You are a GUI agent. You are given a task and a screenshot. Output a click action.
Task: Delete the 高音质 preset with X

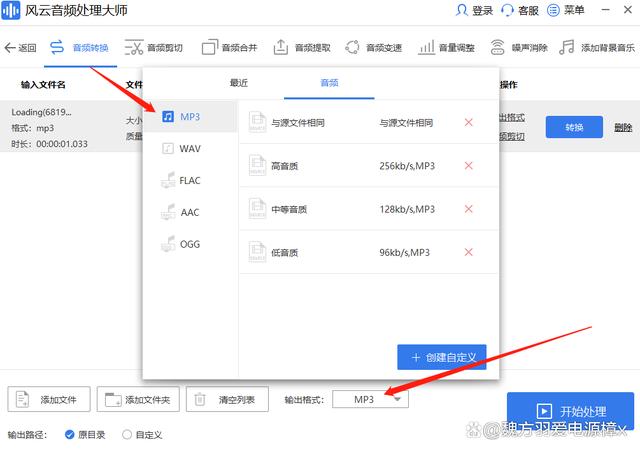pyautogui.click(x=469, y=166)
